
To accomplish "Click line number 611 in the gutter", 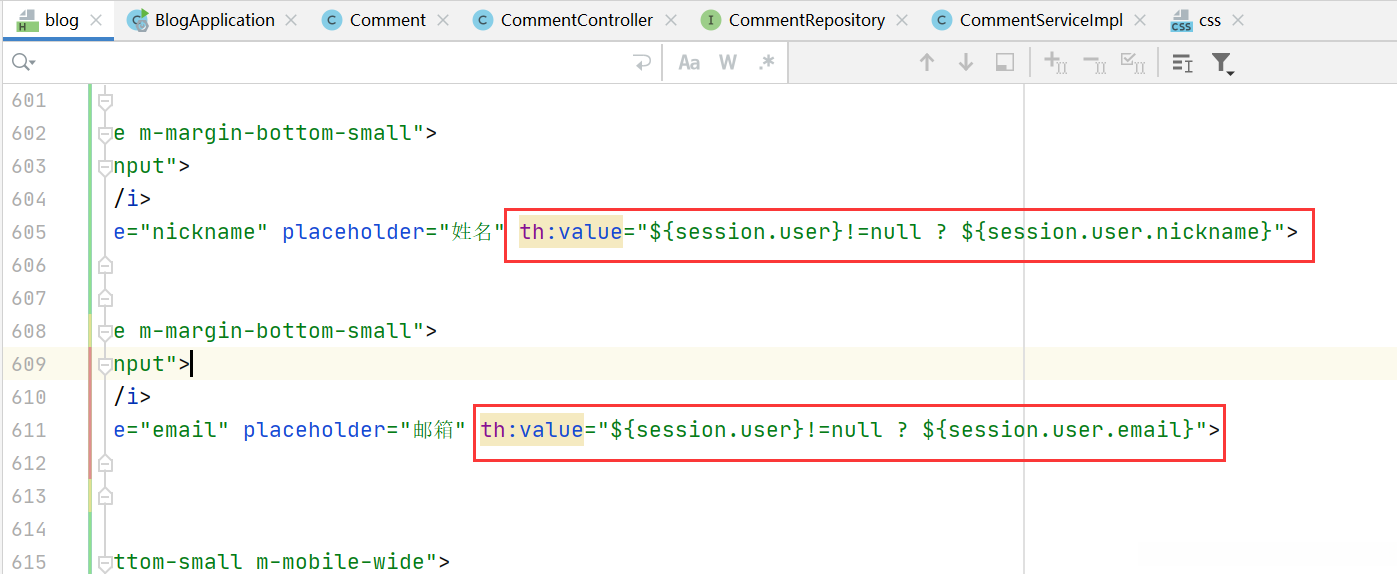I will pos(29,430).
